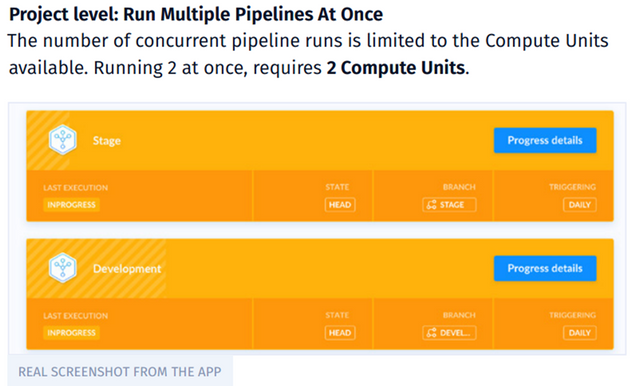640x386 pixels.
Task: Click INPROGRESS status badge of Development pipeline
Action: click(71, 333)
